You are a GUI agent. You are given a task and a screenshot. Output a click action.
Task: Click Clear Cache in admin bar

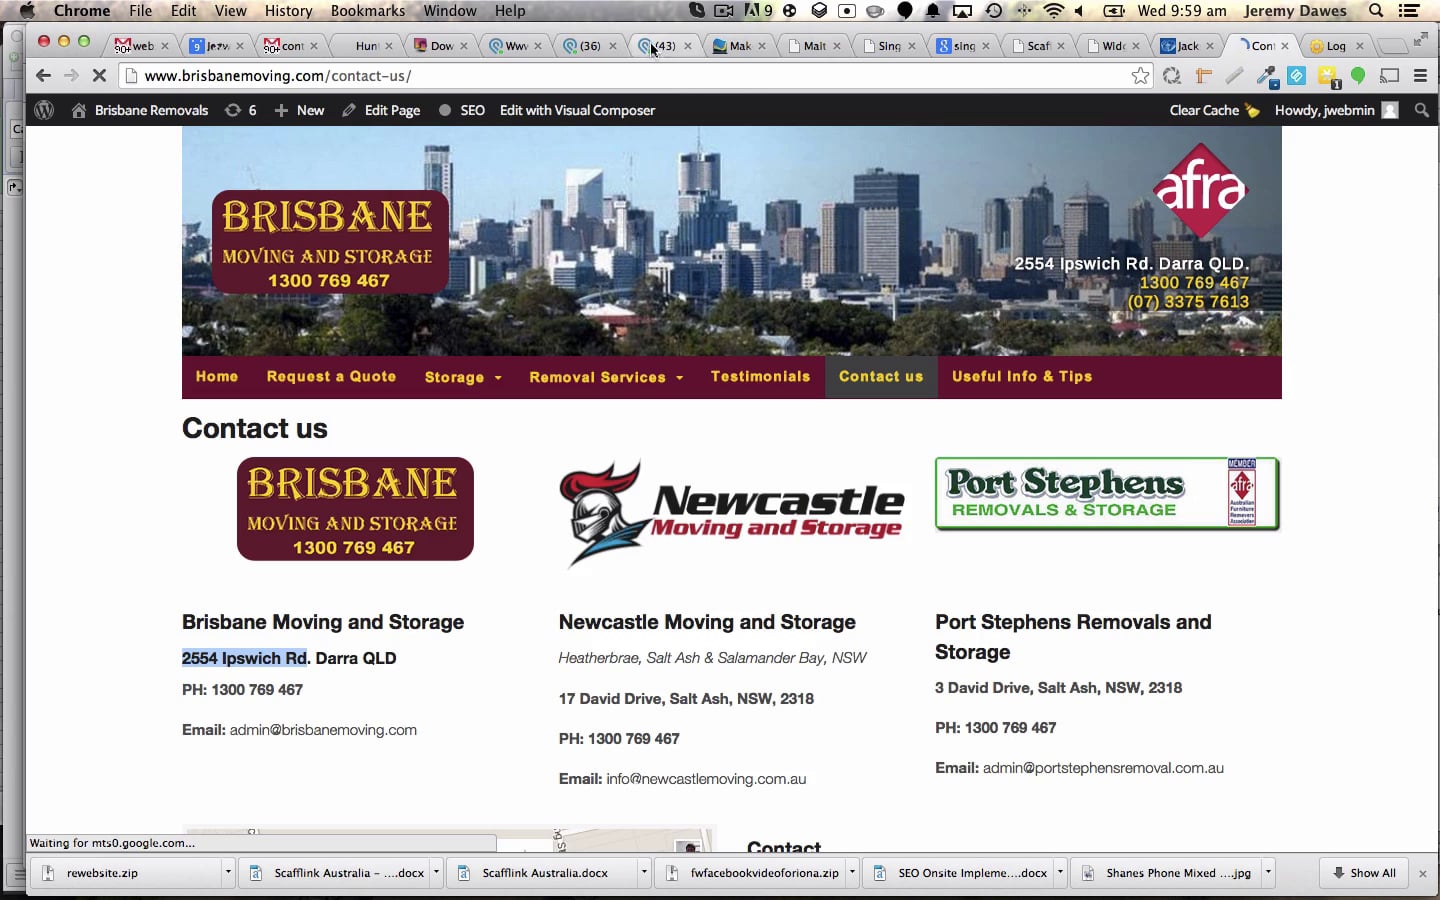[x=1214, y=110]
